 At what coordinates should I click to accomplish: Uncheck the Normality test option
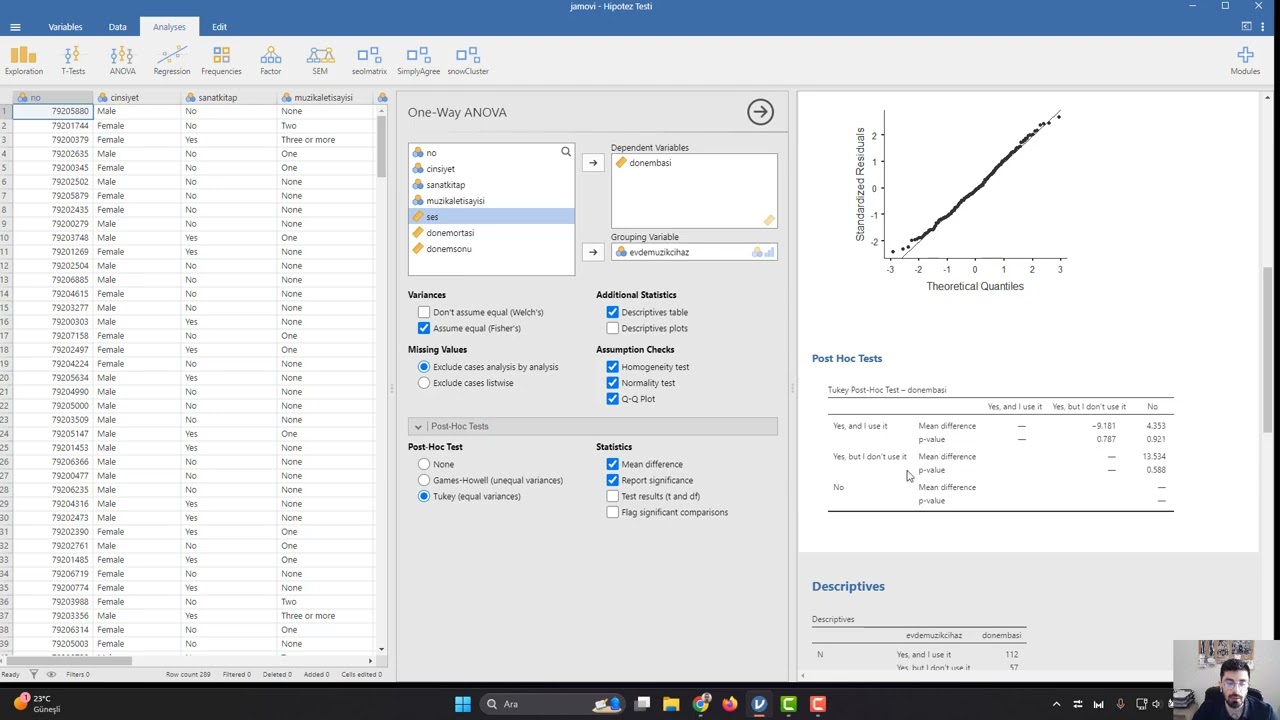coord(612,383)
